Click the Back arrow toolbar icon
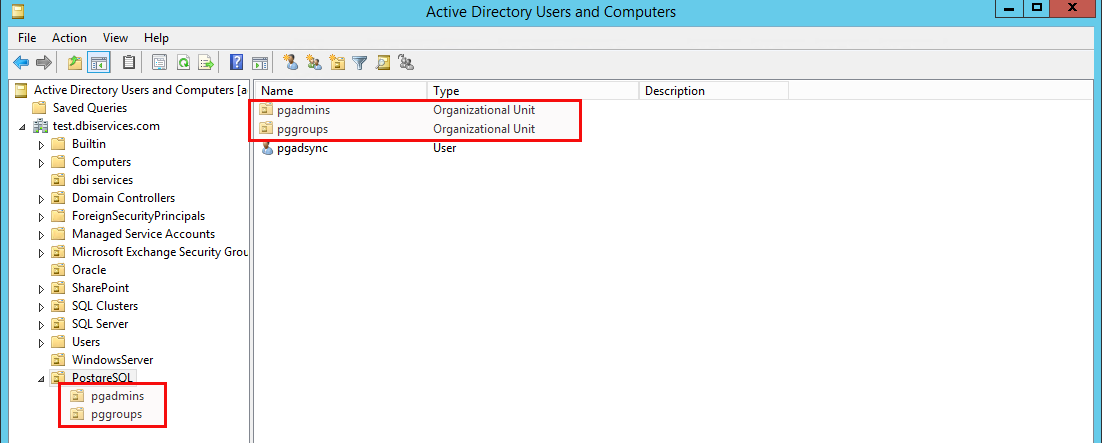Screen dimensions: 1102x443 tap(21, 63)
